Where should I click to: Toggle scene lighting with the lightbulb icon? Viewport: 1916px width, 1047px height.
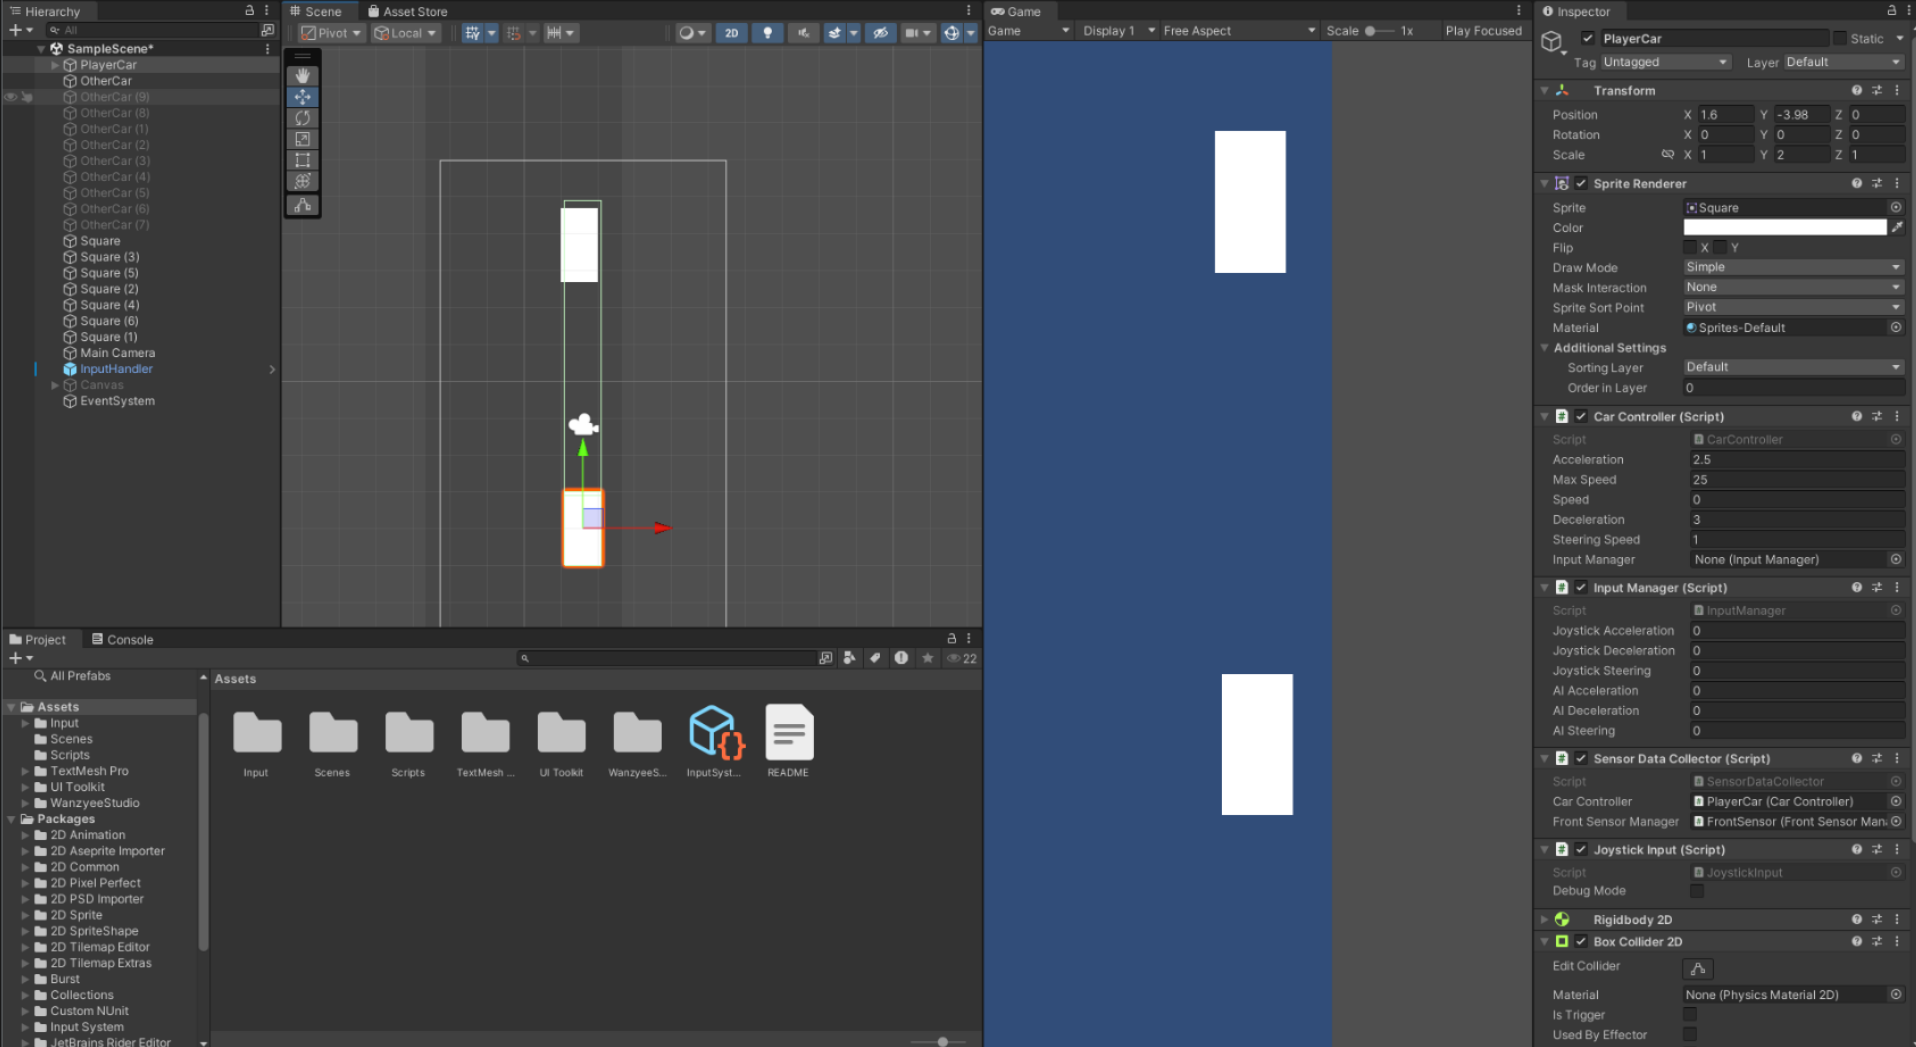click(767, 33)
